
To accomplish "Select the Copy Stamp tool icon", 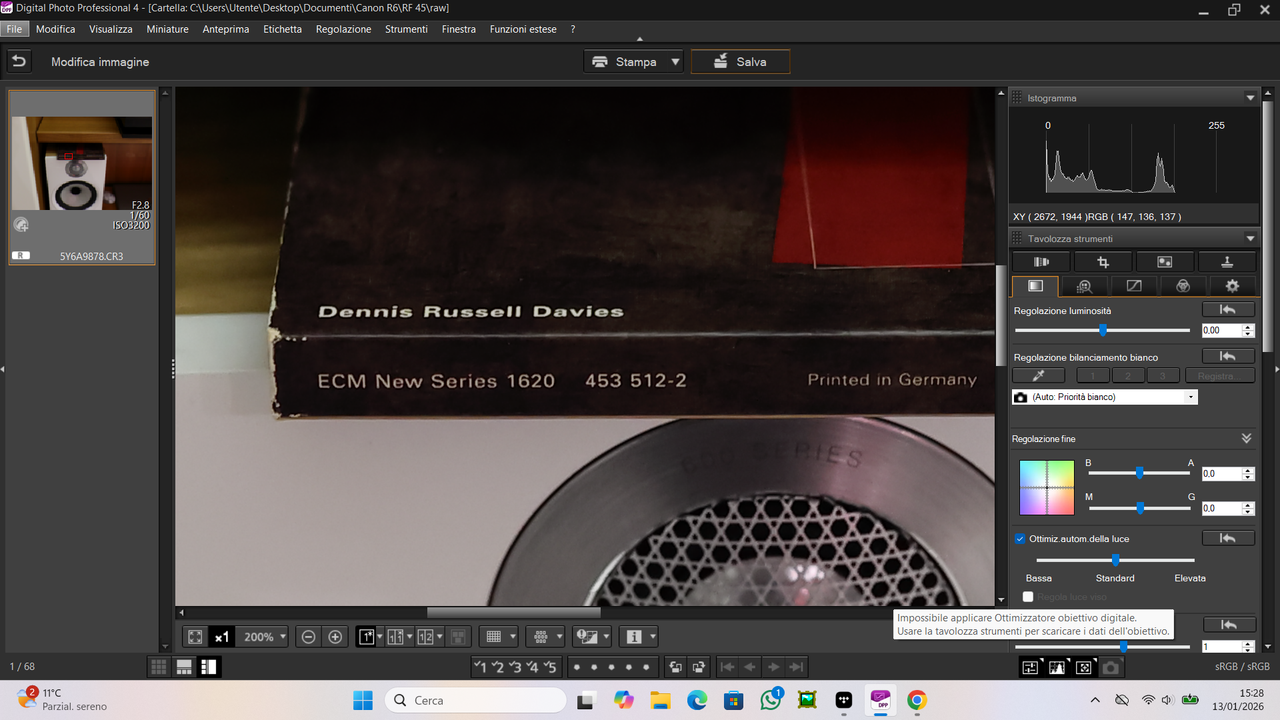I will pos(1227,261).
